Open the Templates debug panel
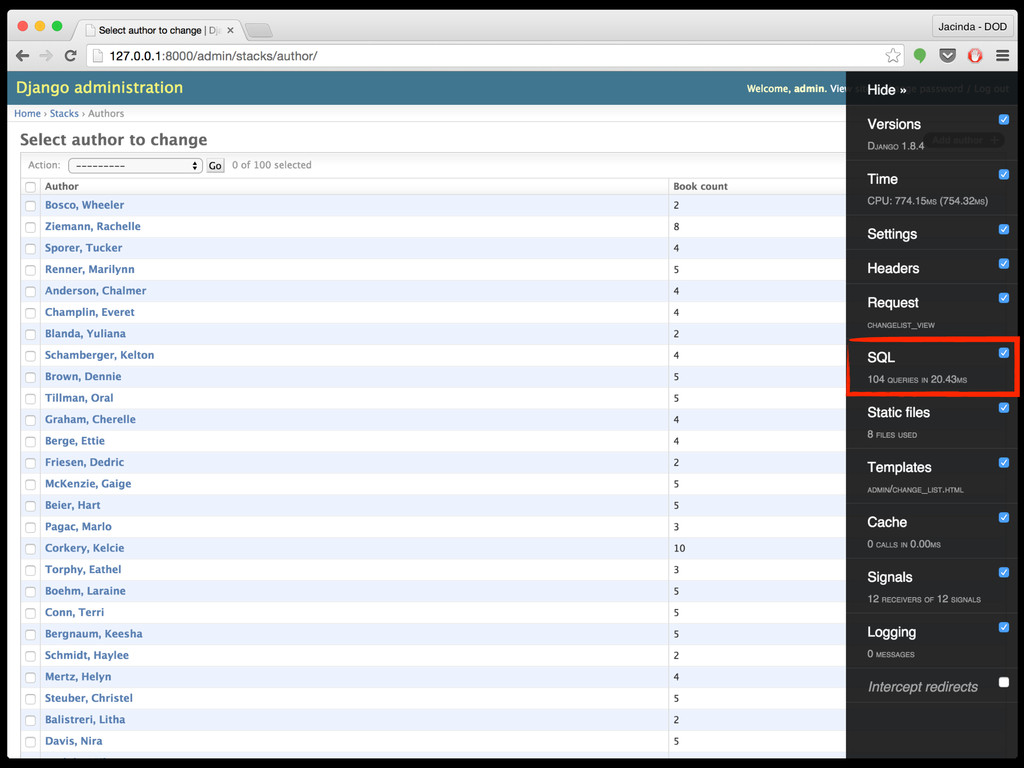This screenshot has height=768, width=1024. coord(899,467)
